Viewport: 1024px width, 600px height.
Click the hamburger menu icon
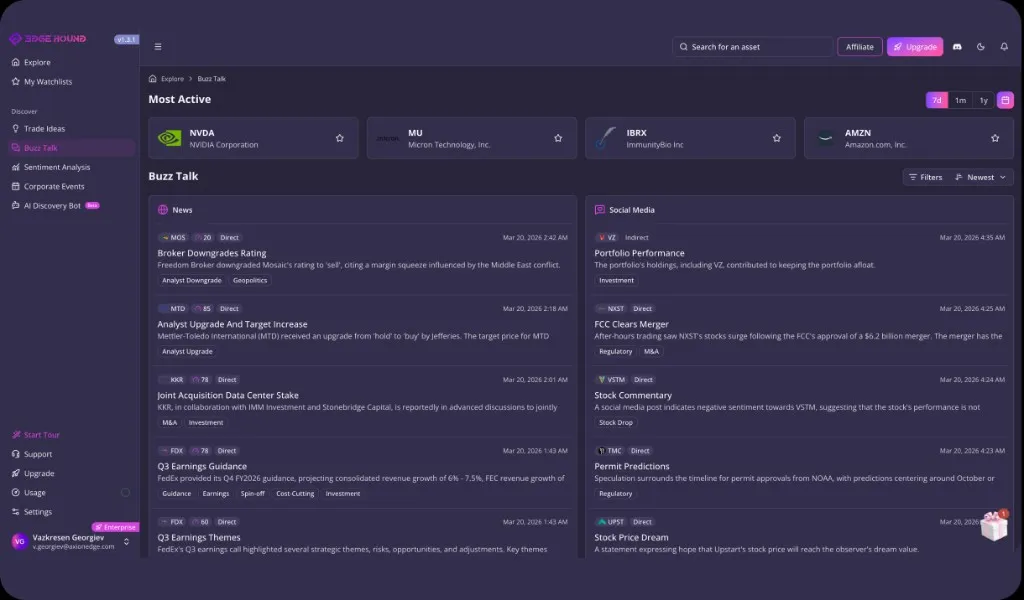point(157,46)
